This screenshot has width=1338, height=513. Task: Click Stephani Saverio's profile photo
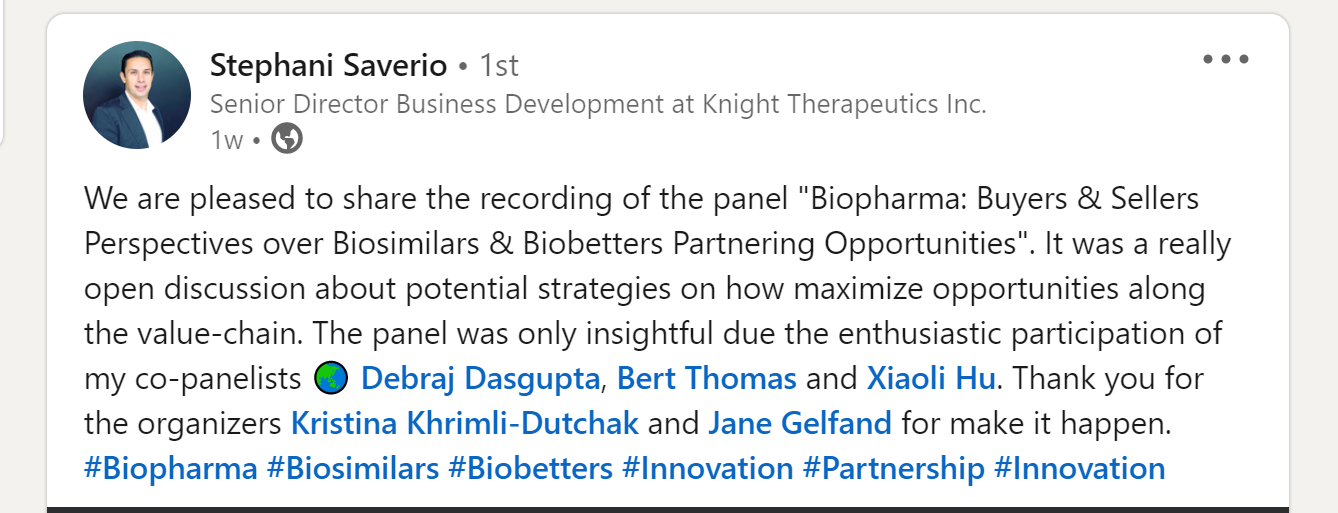(x=137, y=96)
